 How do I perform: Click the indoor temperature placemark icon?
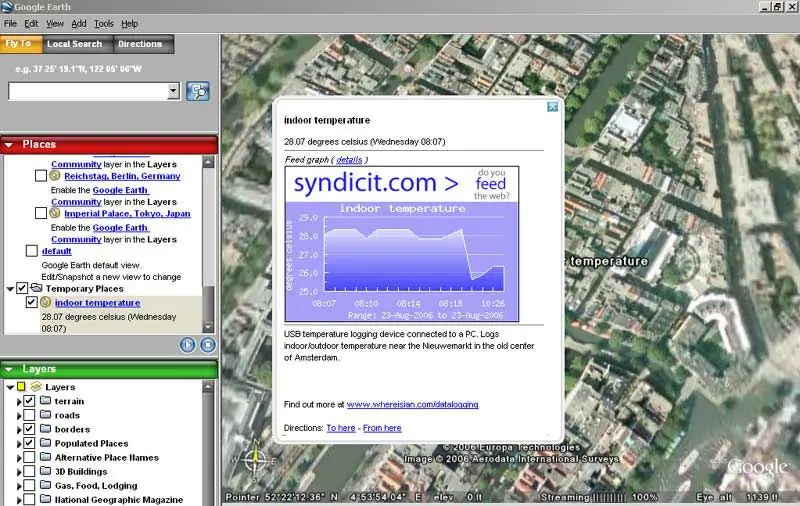[x=45, y=302]
